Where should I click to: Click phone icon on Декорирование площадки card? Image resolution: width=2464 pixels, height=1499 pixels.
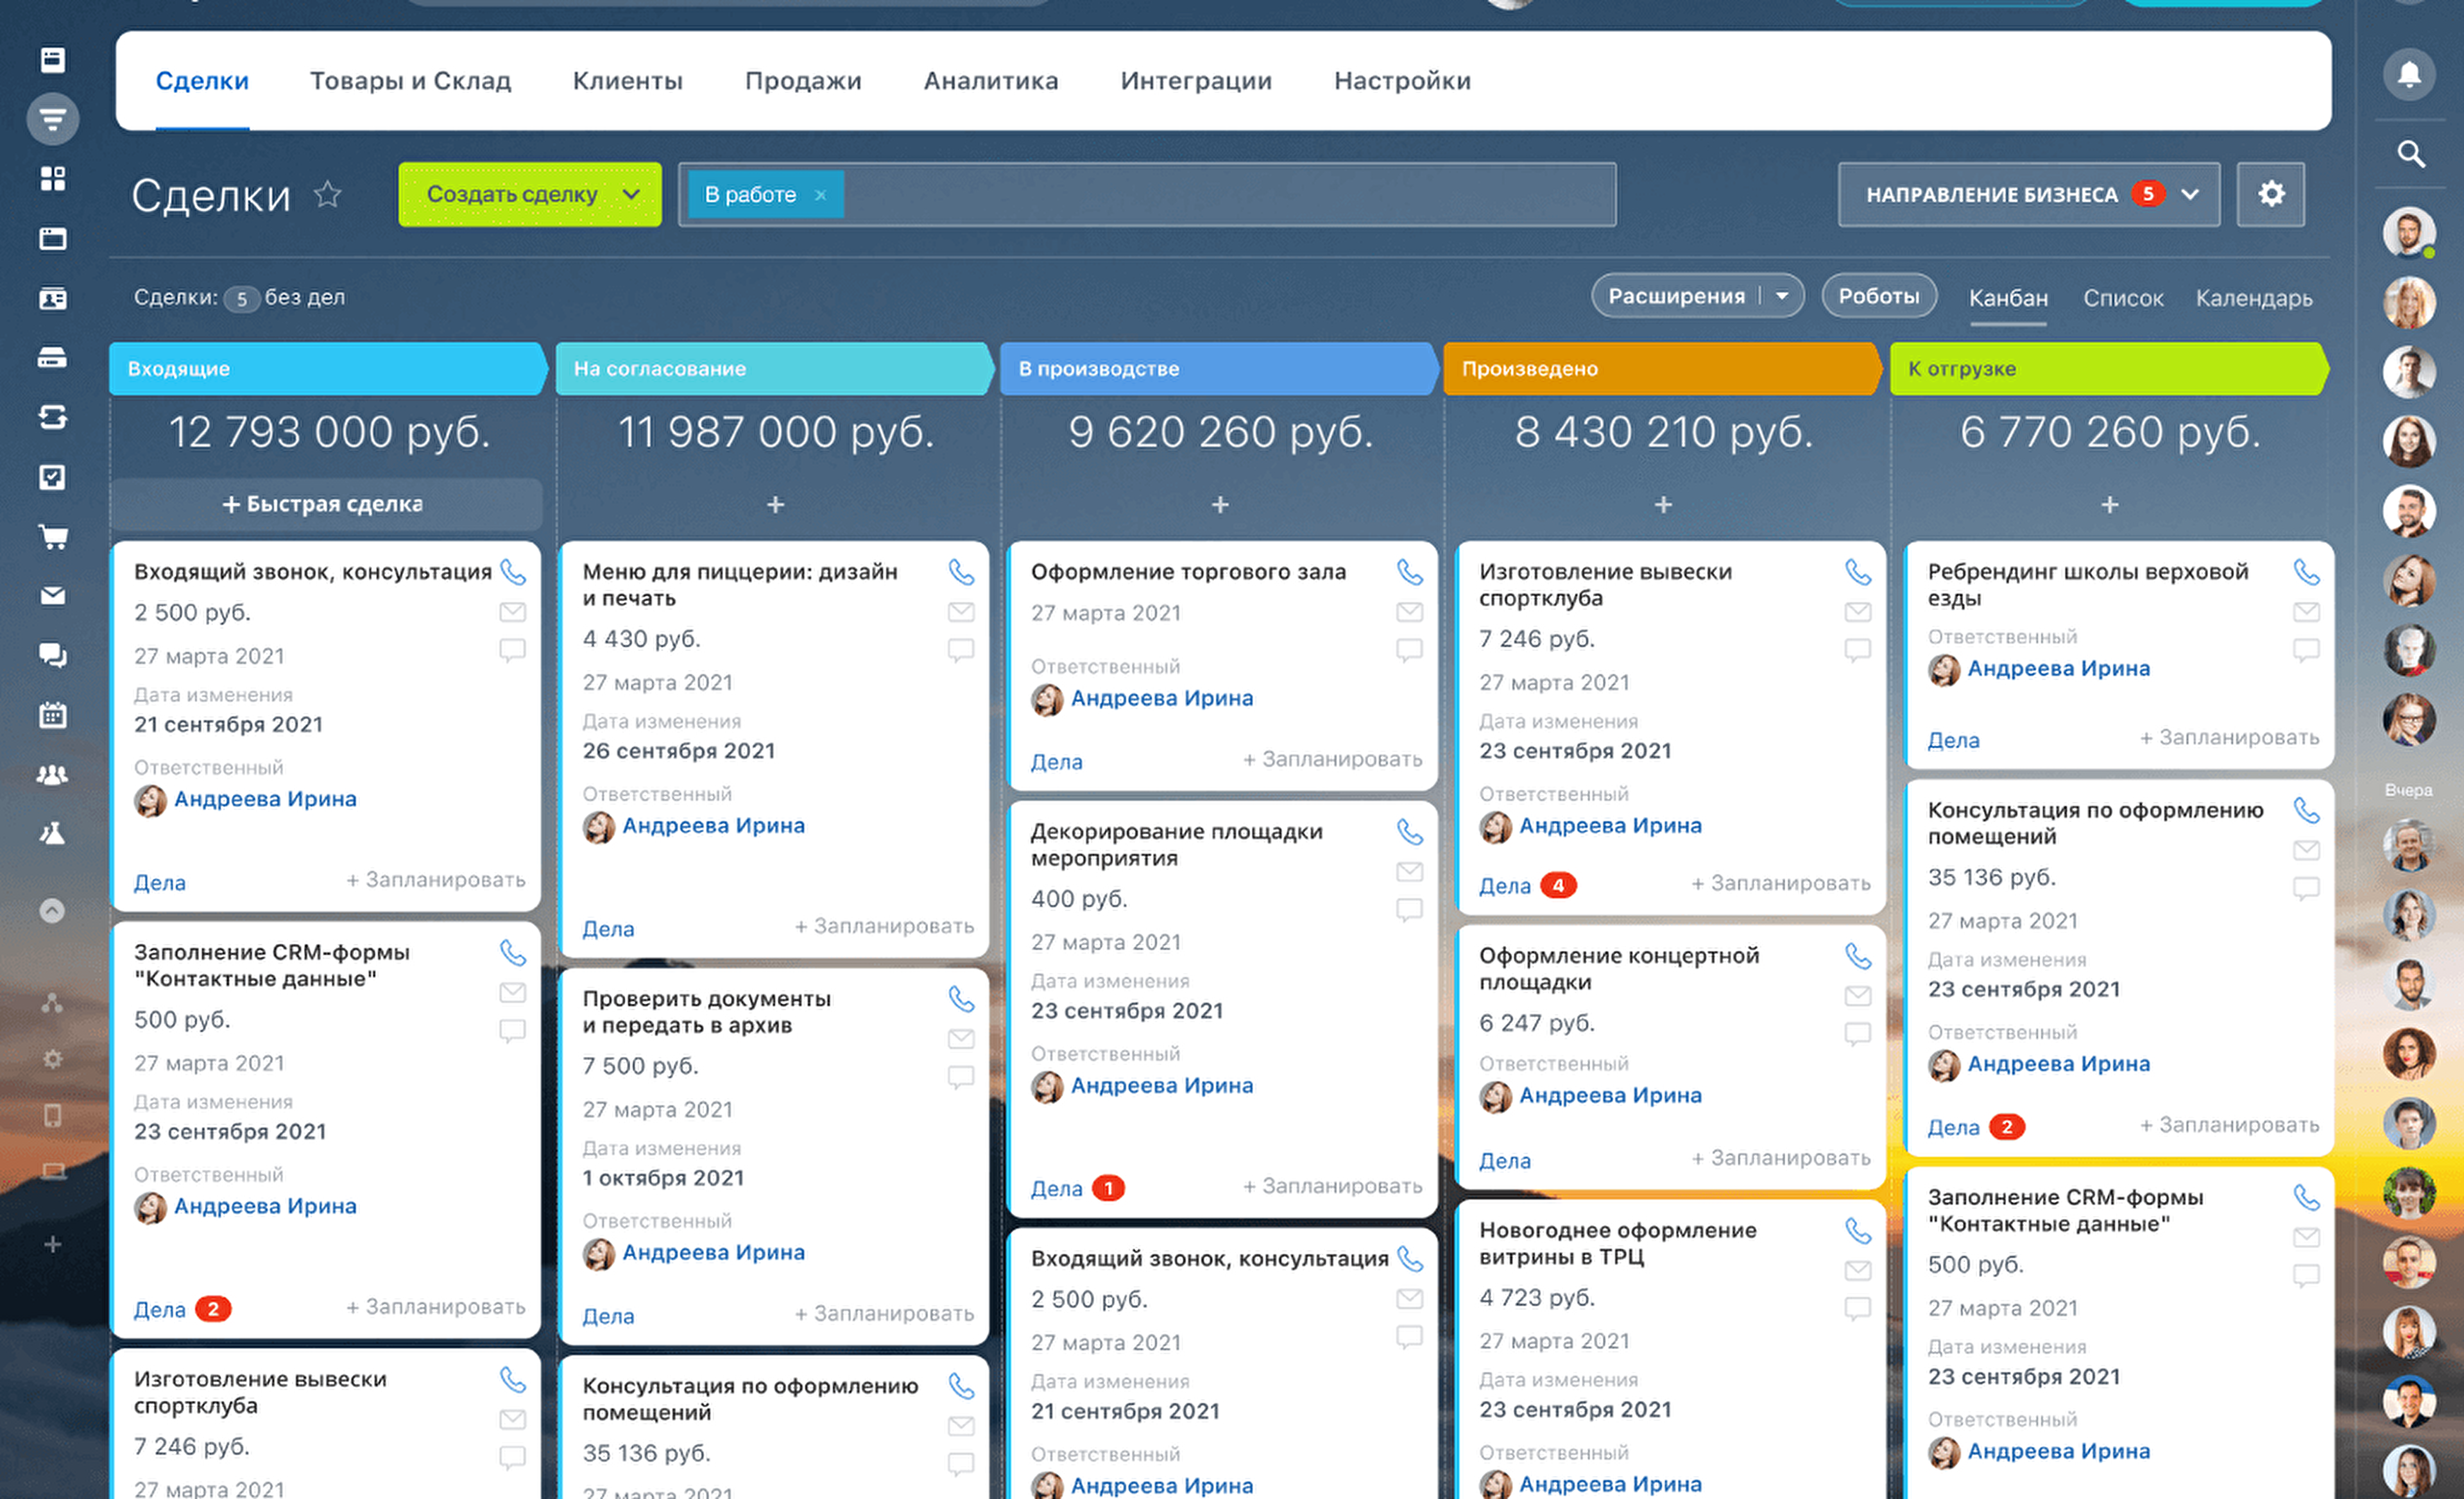coord(1409,832)
